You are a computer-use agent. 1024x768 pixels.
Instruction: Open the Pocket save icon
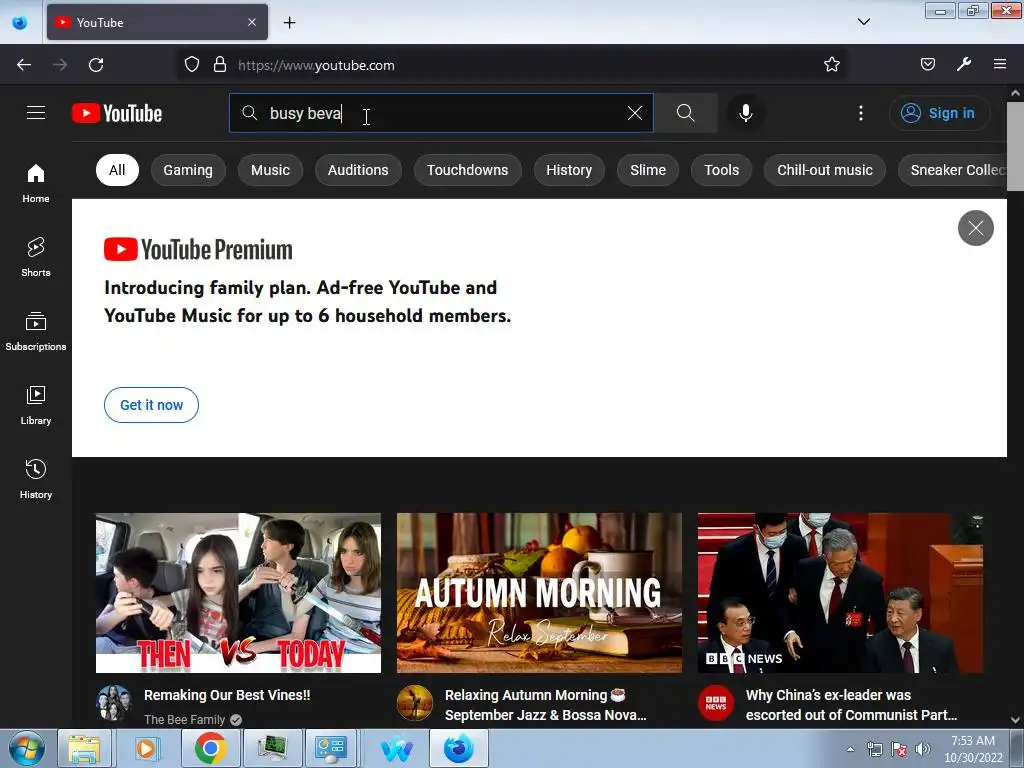(928, 65)
